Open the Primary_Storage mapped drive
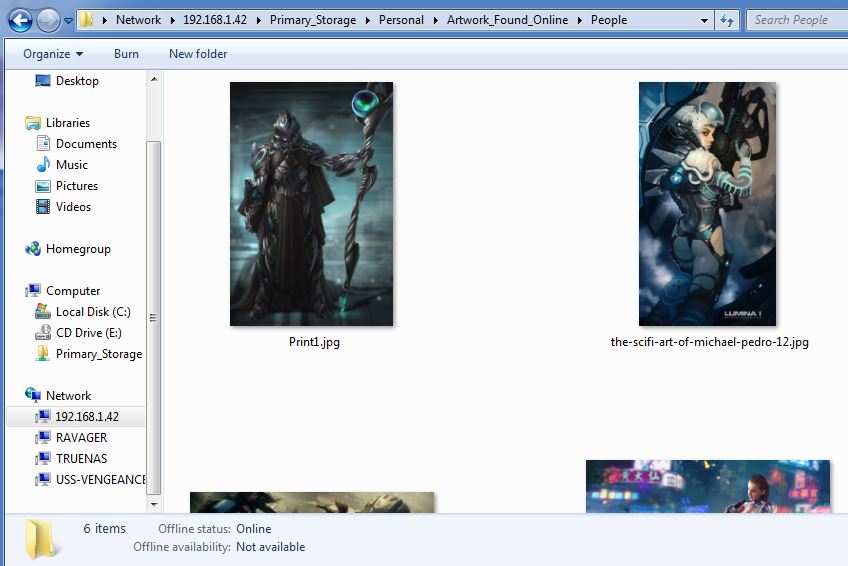The height and width of the screenshot is (566, 848). point(99,354)
